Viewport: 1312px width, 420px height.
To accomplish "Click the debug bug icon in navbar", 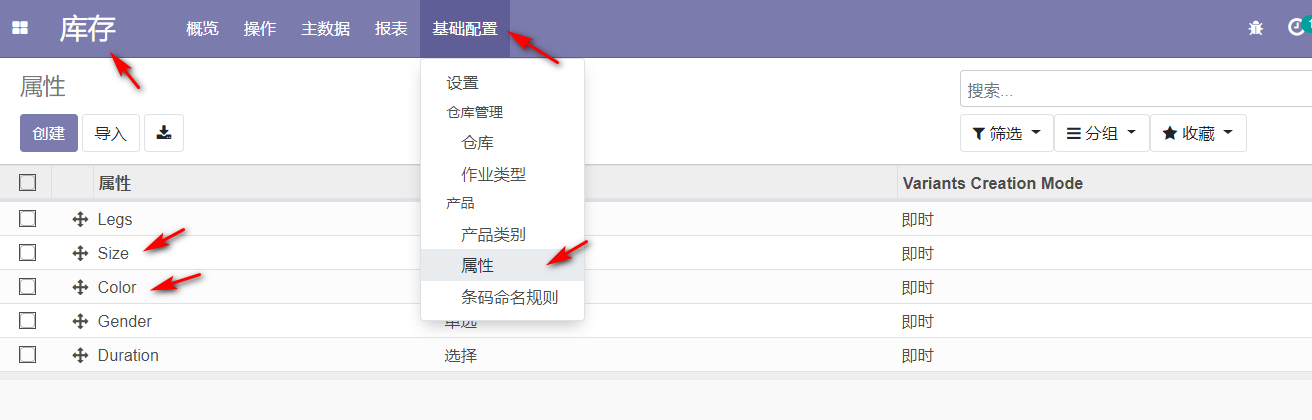I will coord(1256,29).
